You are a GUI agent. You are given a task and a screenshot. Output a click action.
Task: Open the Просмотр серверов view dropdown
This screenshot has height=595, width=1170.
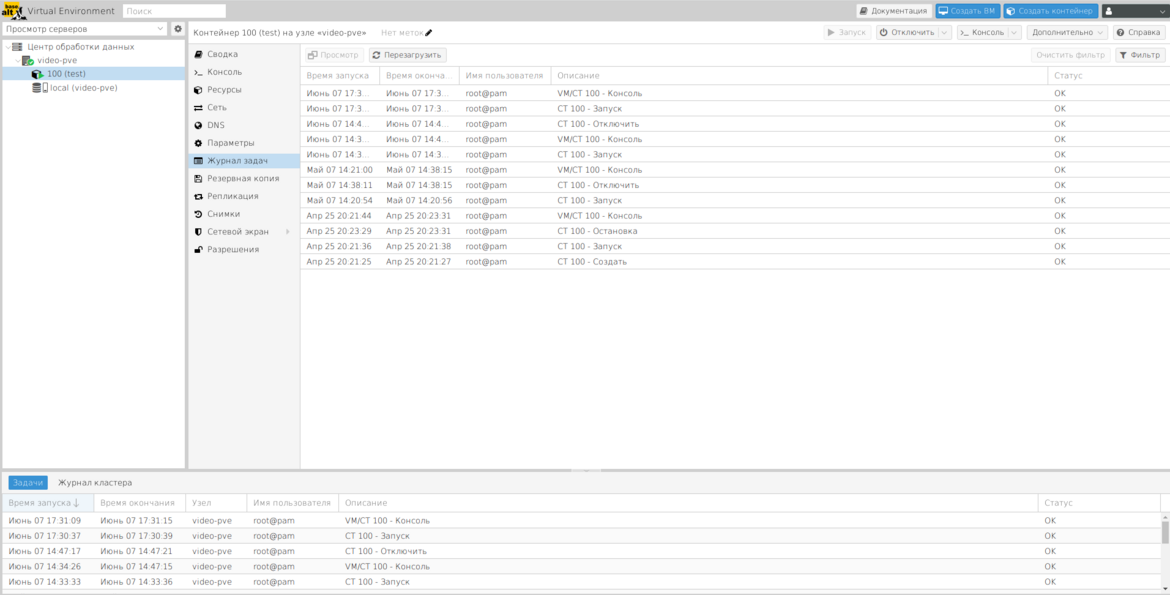click(x=84, y=29)
